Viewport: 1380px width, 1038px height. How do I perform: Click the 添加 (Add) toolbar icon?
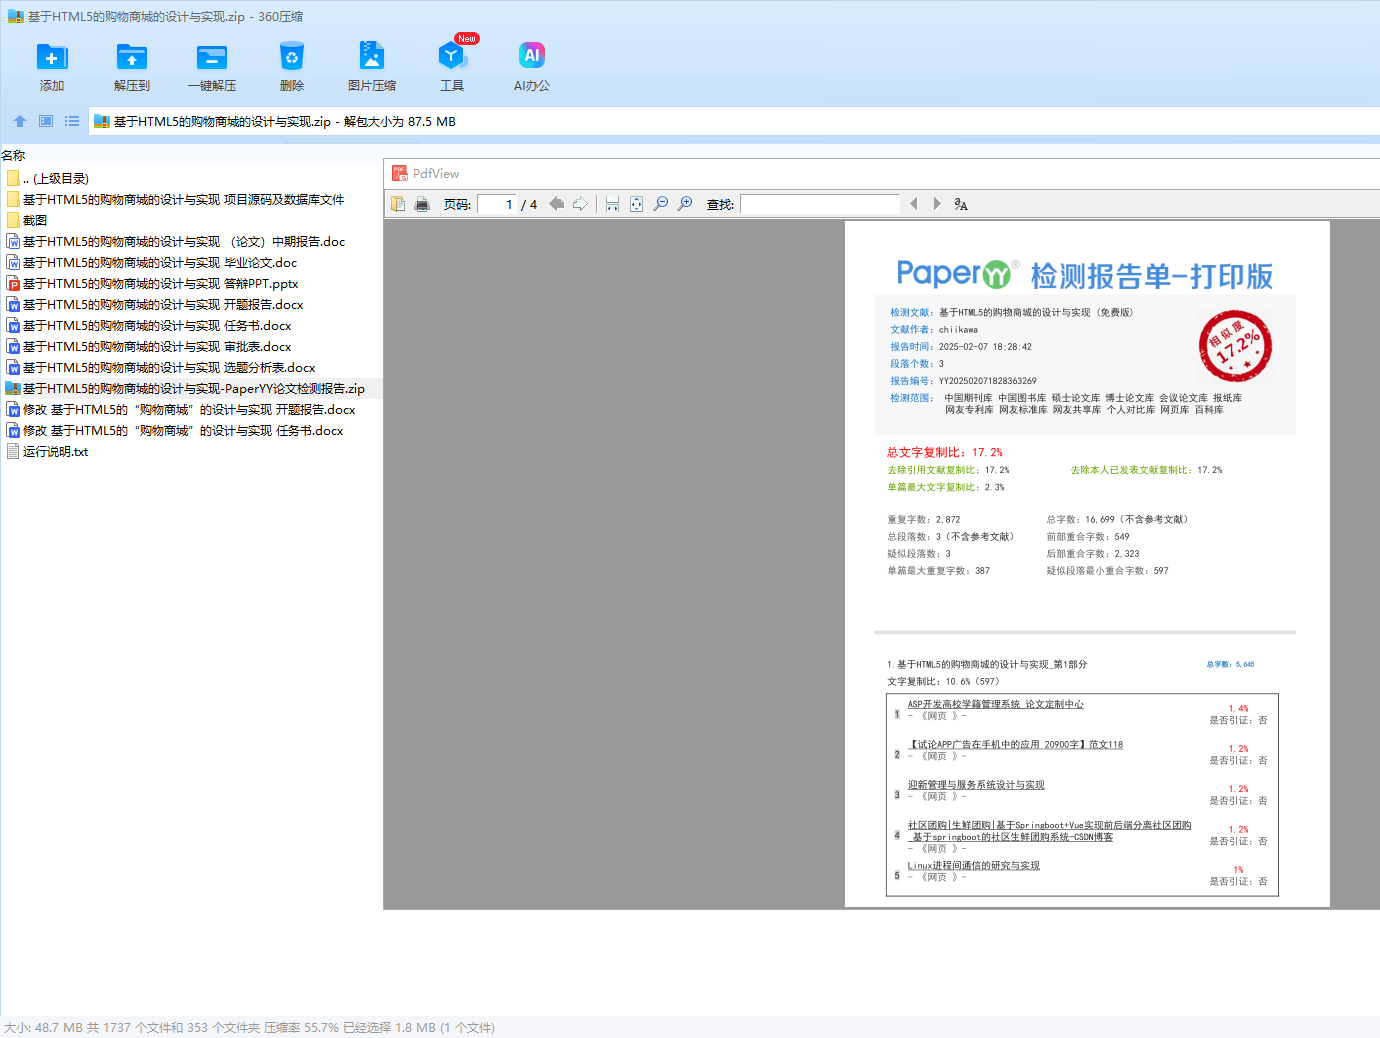tap(52, 57)
